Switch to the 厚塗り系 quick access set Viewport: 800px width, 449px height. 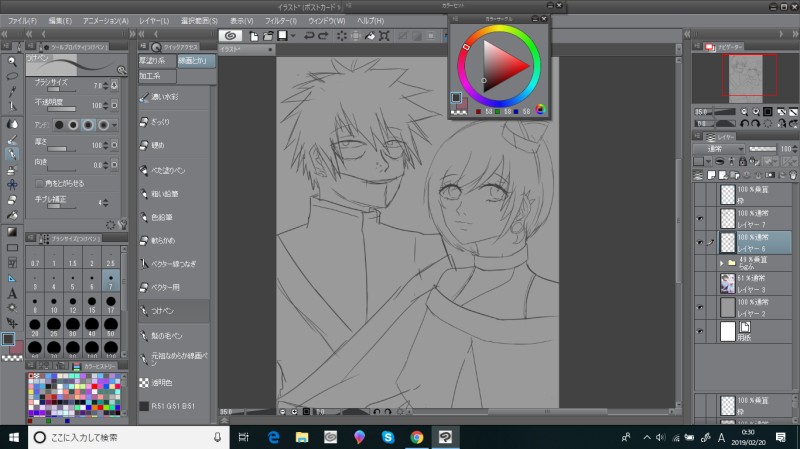[157, 61]
